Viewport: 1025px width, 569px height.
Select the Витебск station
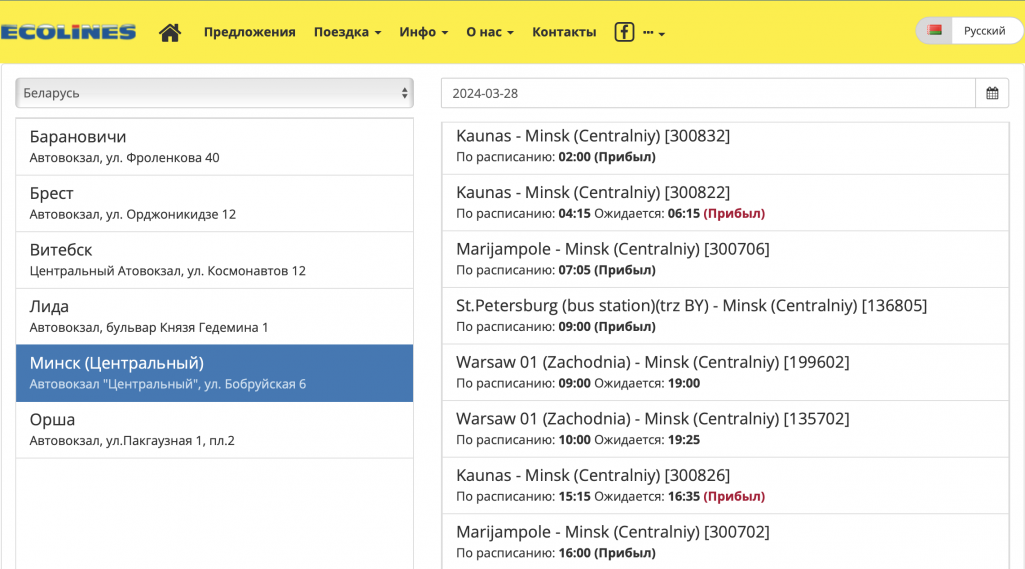[214, 260]
